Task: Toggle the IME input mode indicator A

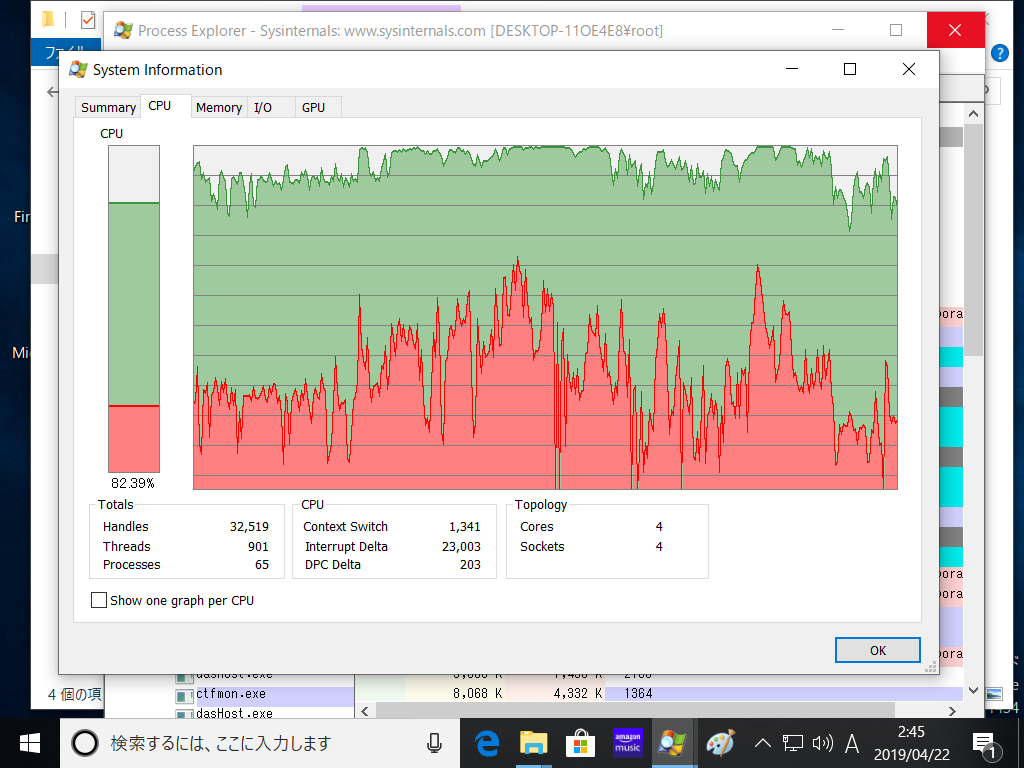Action: [852, 743]
